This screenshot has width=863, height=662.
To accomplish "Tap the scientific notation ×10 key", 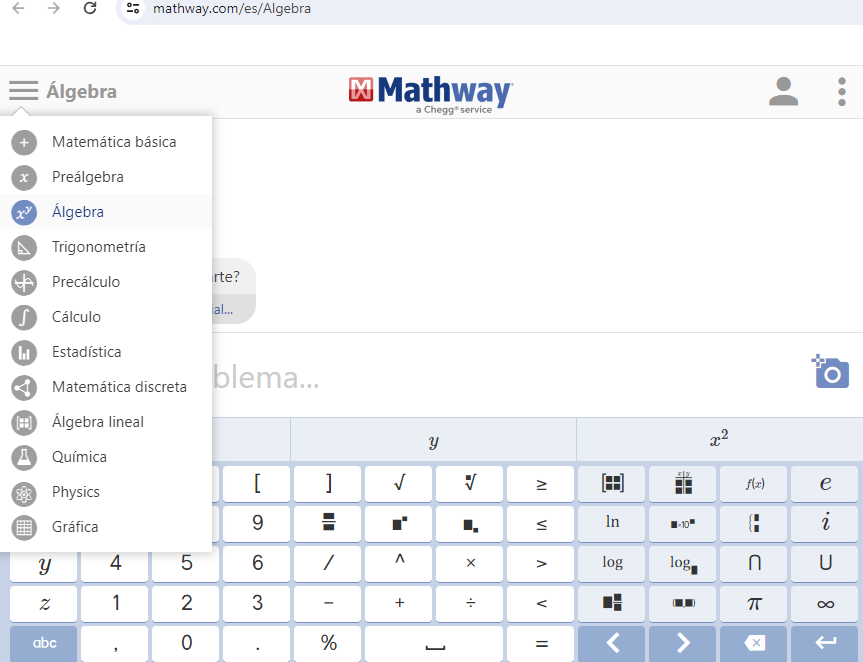I will (x=683, y=523).
